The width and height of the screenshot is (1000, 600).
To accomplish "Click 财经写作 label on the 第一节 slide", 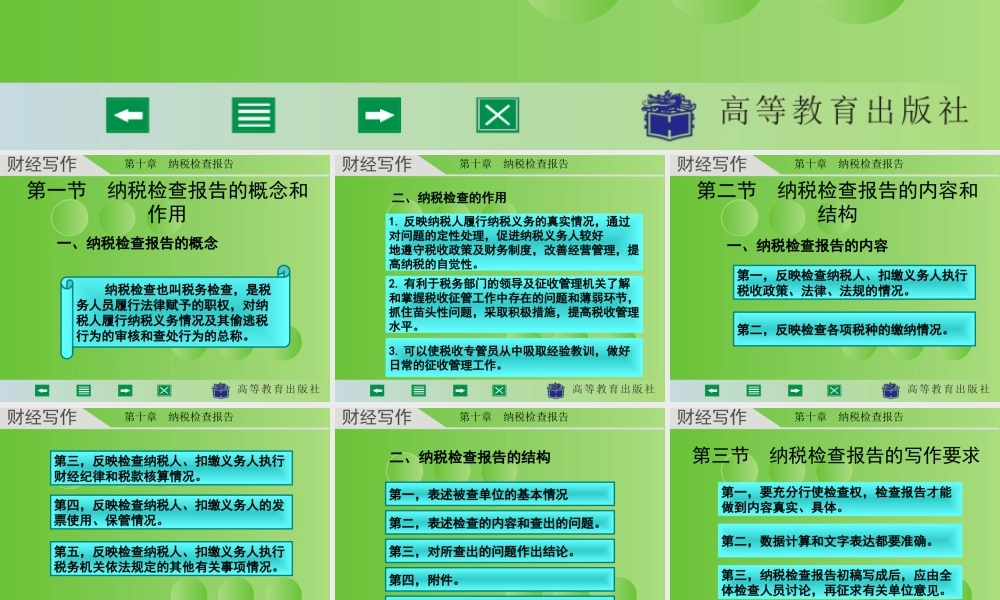I will pyautogui.click(x=41, y=164).
